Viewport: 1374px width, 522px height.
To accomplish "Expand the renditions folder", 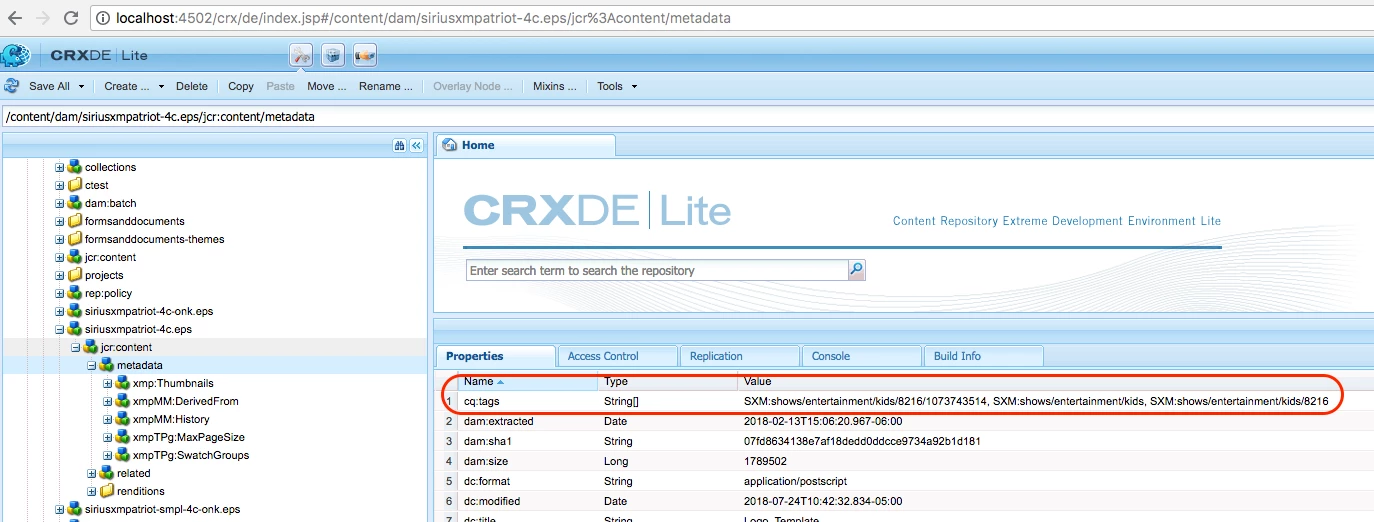I will (x=92, y=491).
